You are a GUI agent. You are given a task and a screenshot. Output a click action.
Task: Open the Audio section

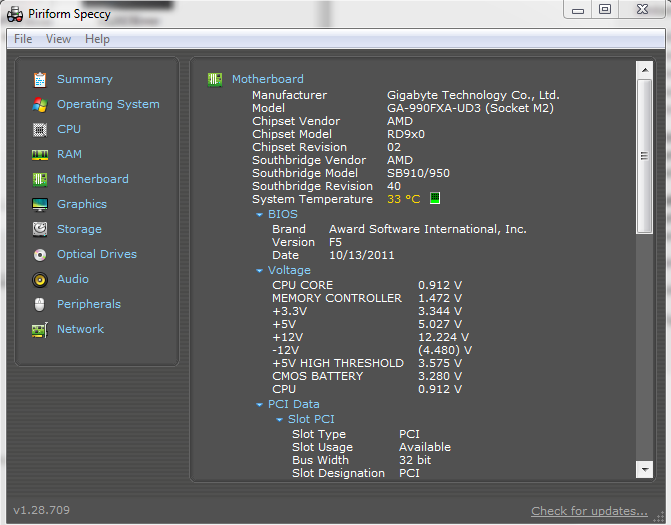pyautogui.click(x=73, y=279)
